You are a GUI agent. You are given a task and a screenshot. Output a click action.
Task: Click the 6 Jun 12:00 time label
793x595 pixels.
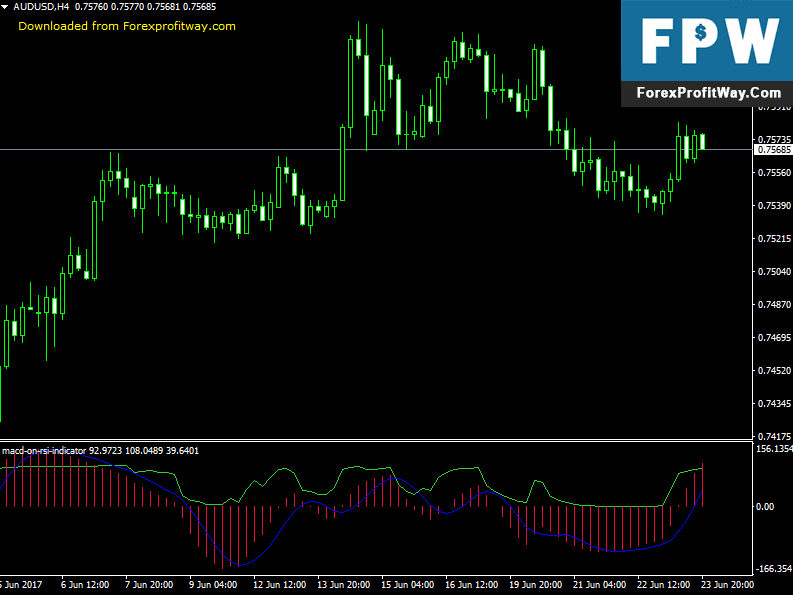[85, 585]
